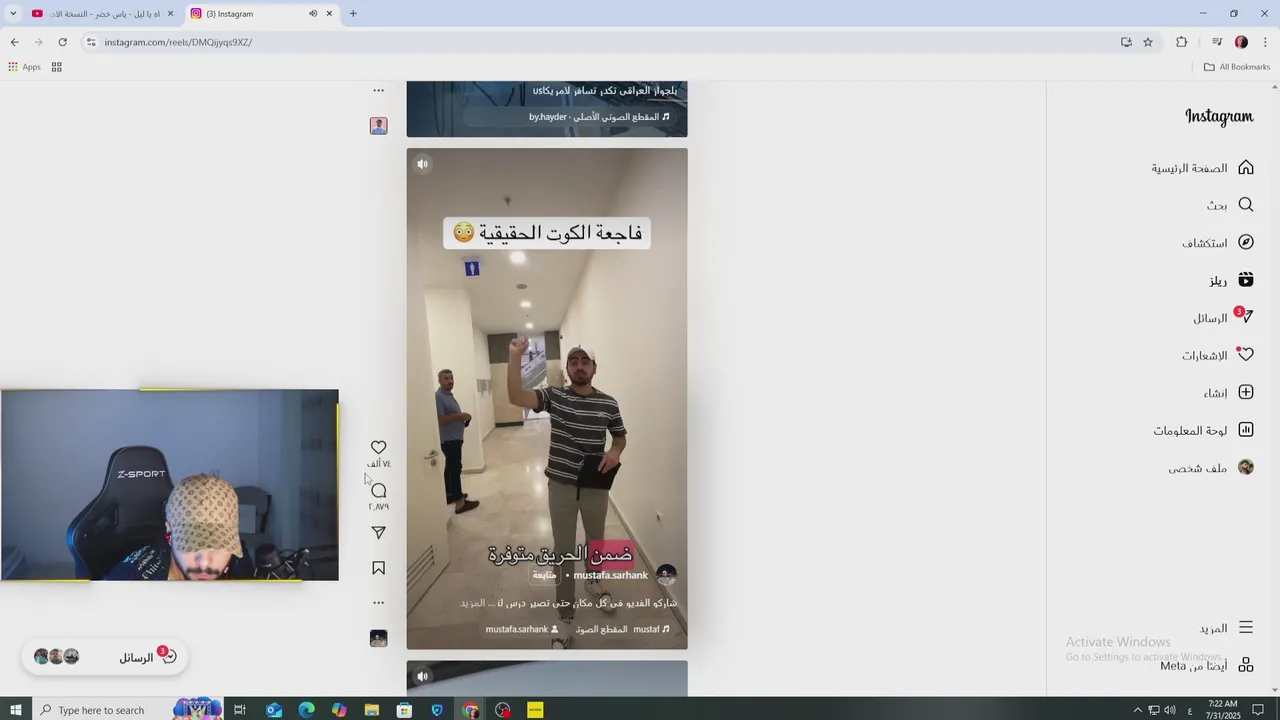Image resolution: width=1280 pixels, height=720 pixels.
Task: View site information next to the URL
Action: 91,42
